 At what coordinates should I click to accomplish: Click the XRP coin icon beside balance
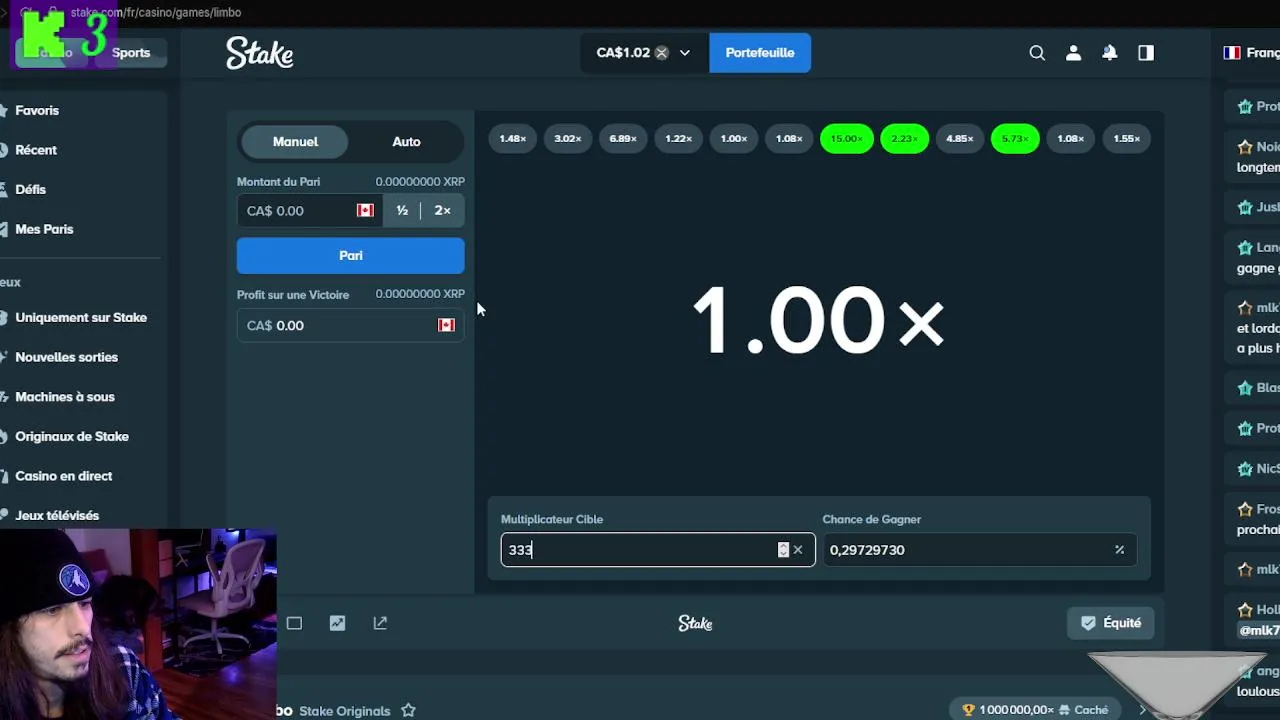pyautogui.click(x=662, y=53)
